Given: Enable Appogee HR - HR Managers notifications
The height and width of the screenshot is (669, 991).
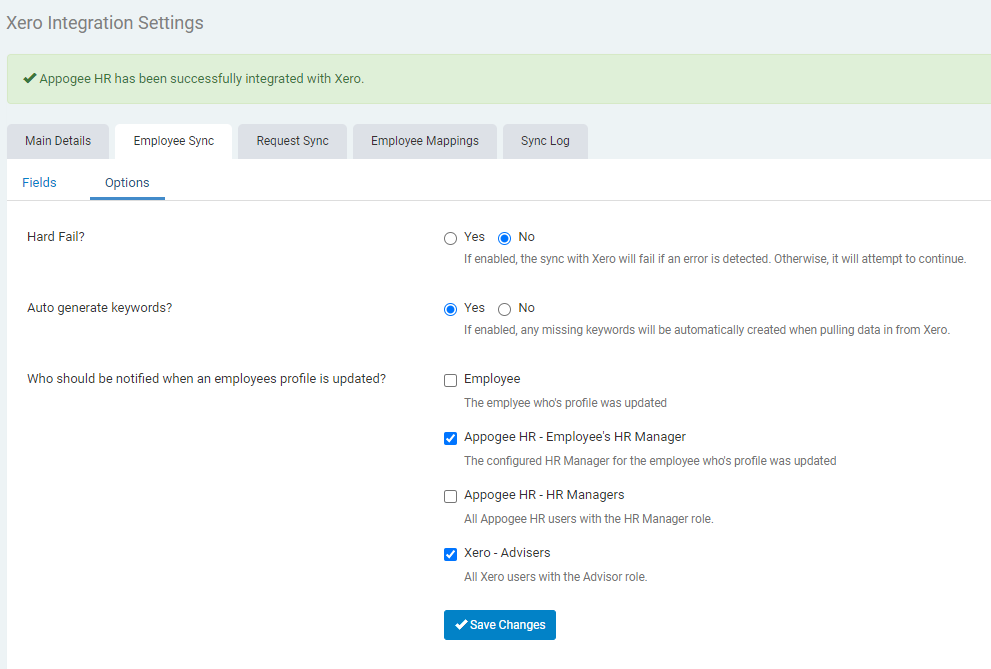Looking at the screenshot, I should click(450, 496).
